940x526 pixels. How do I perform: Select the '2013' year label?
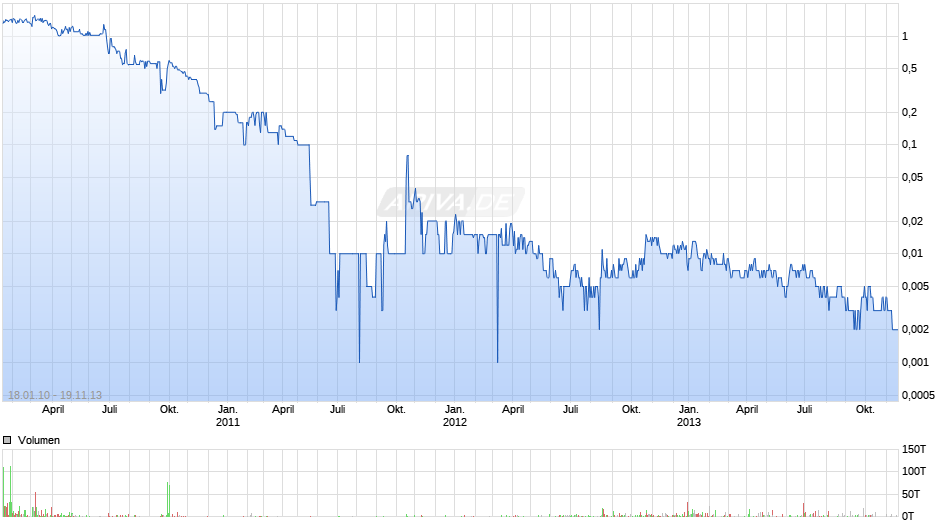coord(689,422)
